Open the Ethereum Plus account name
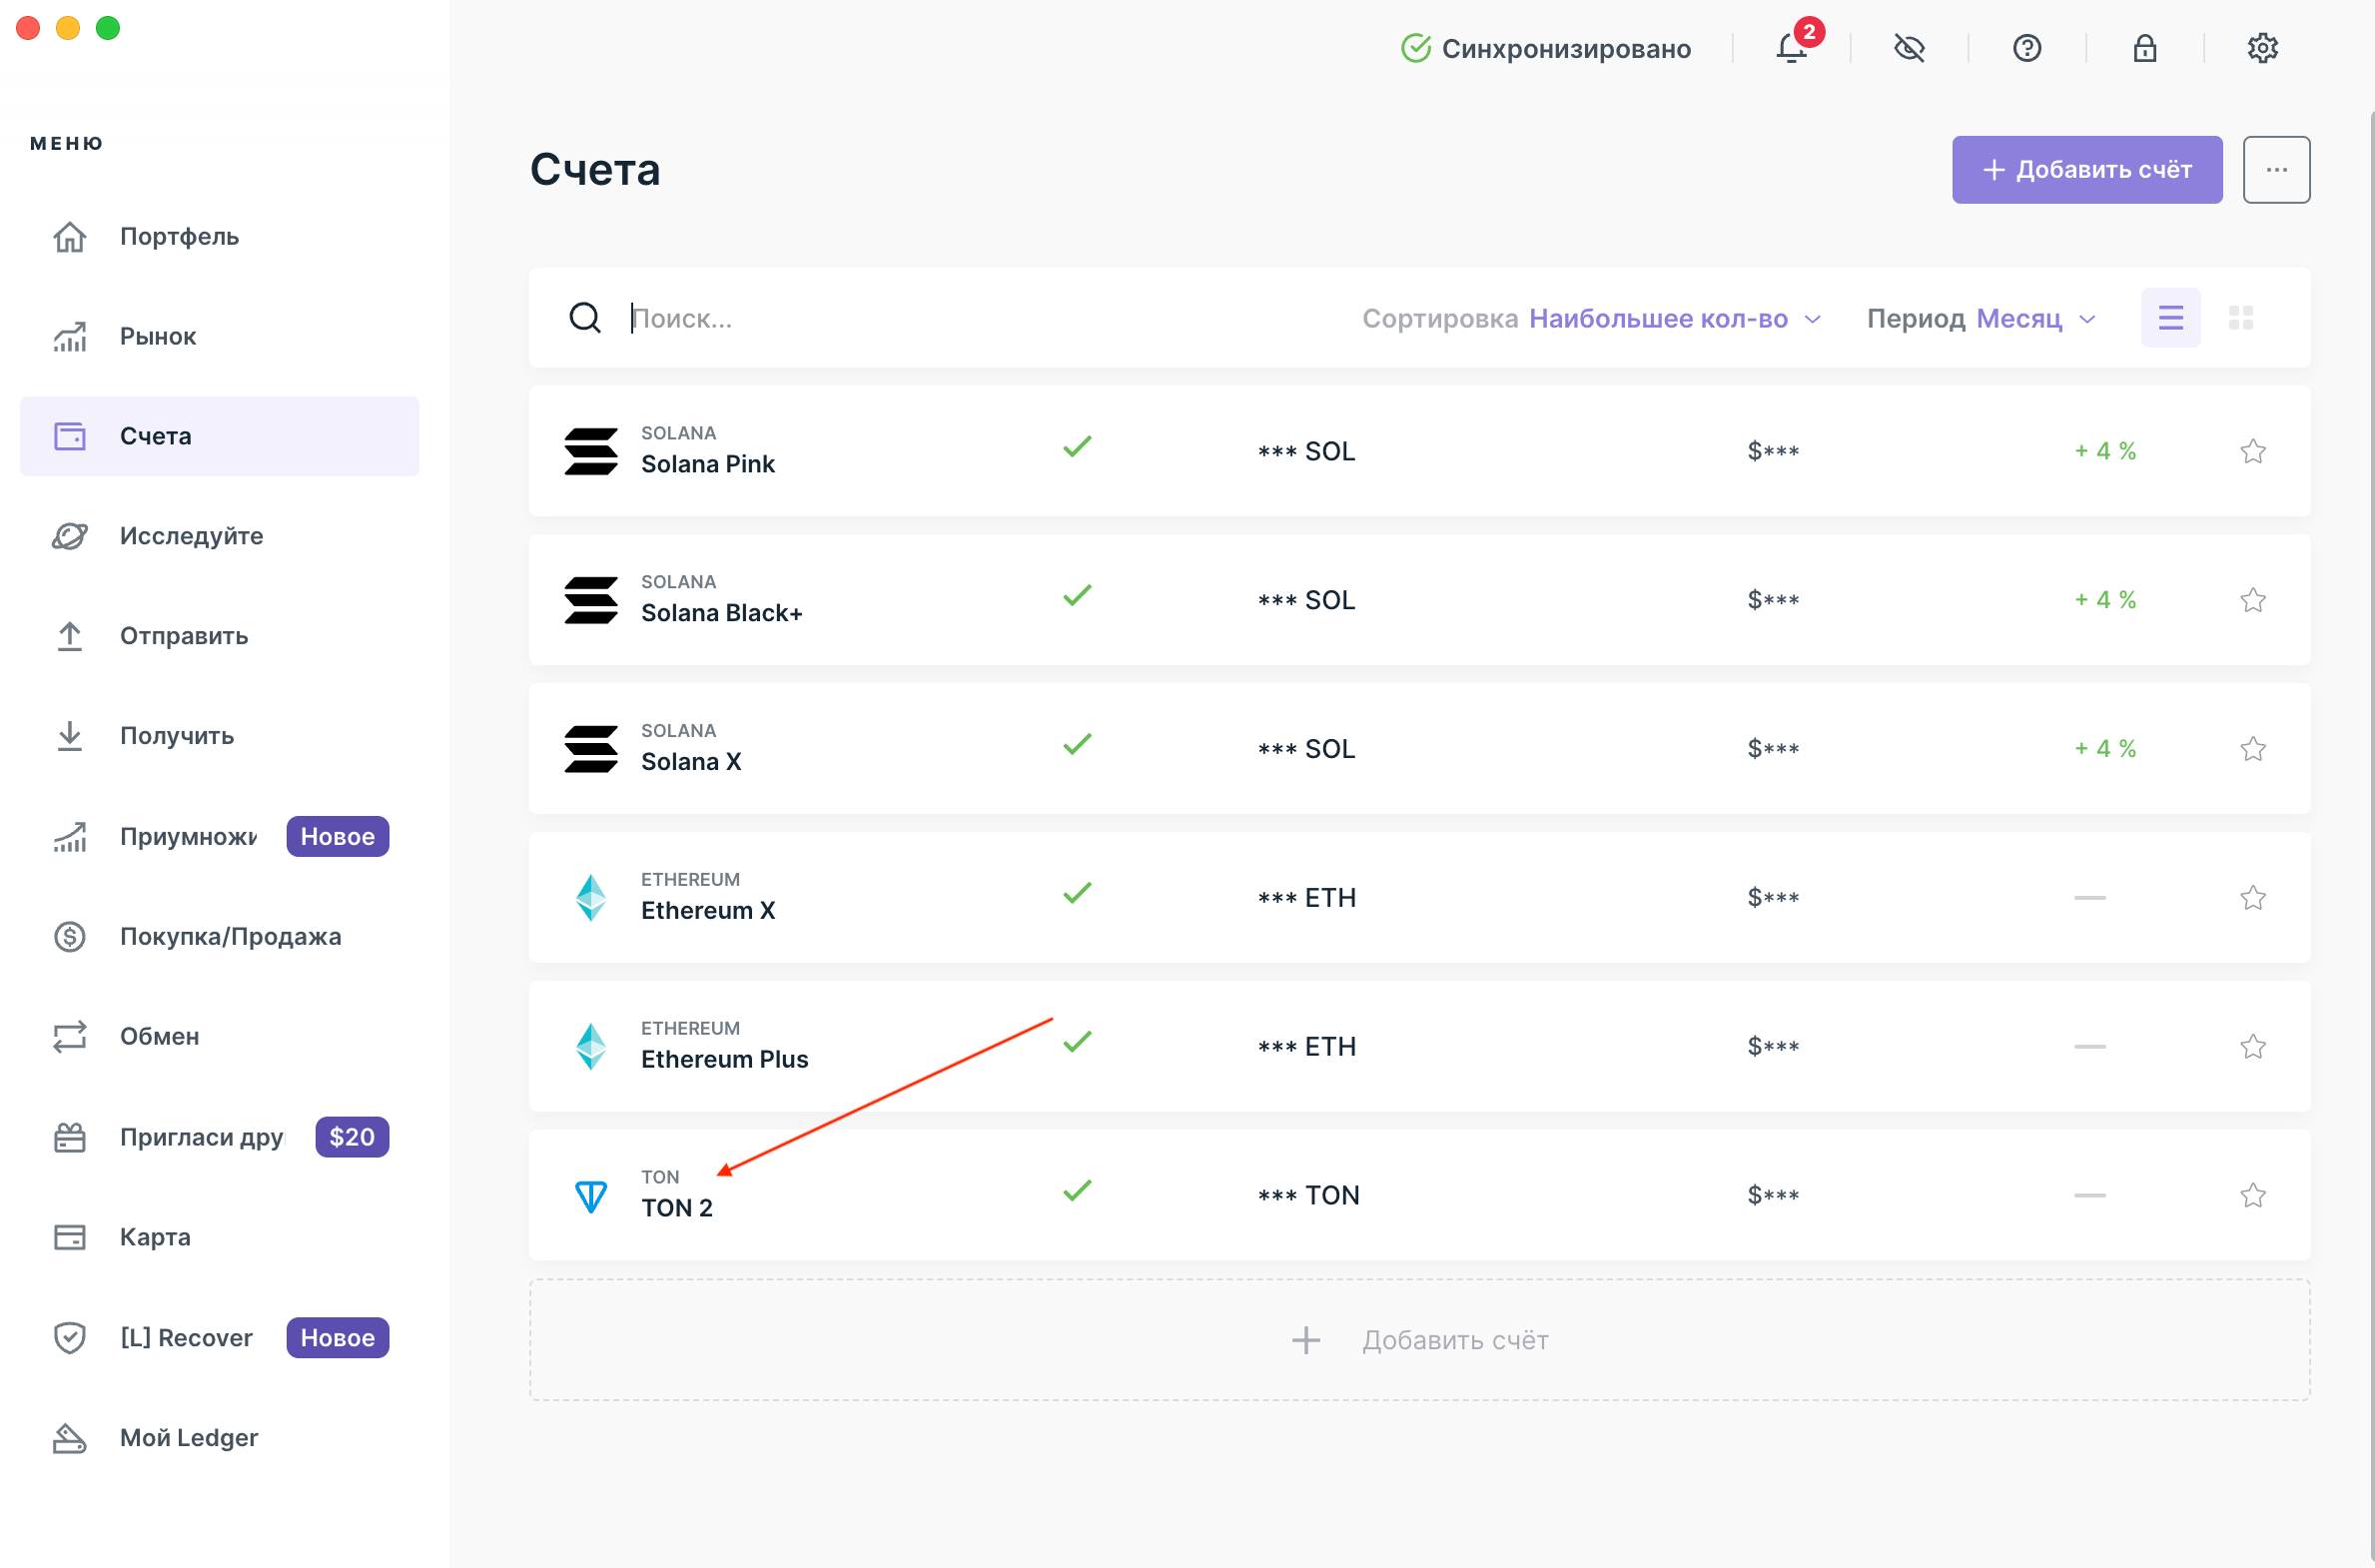This screenshot has width=2375, height=1568. pyautogui.click(x=725, y=1060)
